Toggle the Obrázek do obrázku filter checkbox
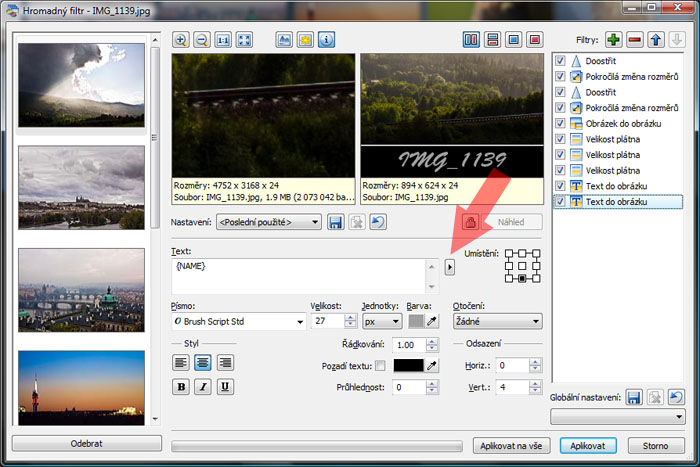700x467 pixels. pos(560,123)
